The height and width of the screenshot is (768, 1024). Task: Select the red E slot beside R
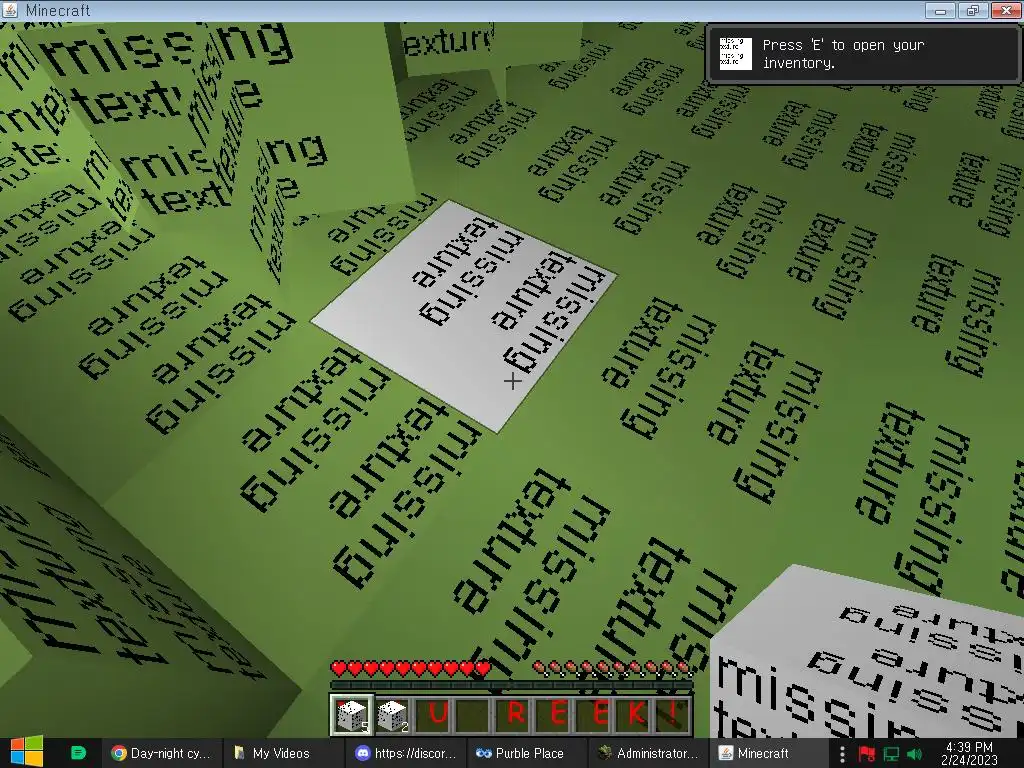pos(554,714)
